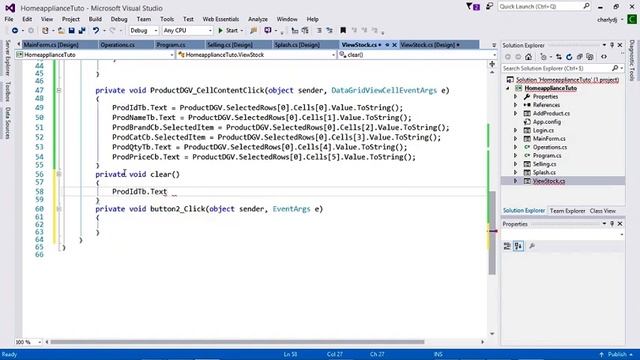Click the New Project toolbar icon
The height and width of the screenshot is (360, 640).
click(45, 31)
